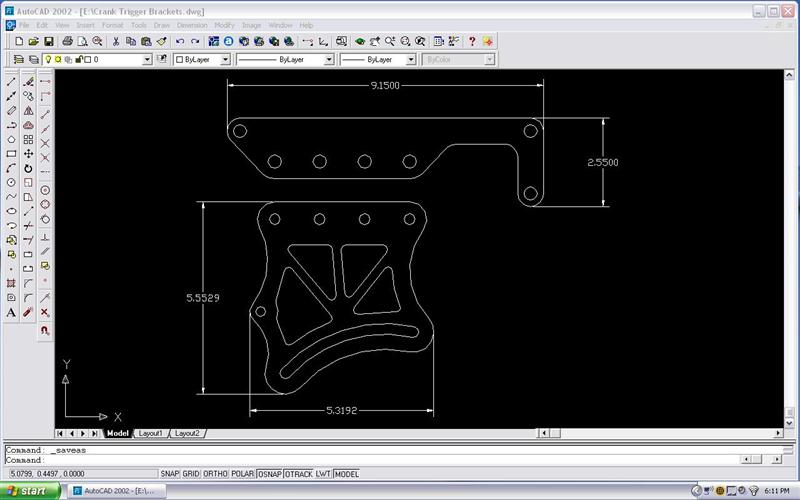Select the Rectangle draw tool
This screenshot has width=800, height=500.
(11, 153)
